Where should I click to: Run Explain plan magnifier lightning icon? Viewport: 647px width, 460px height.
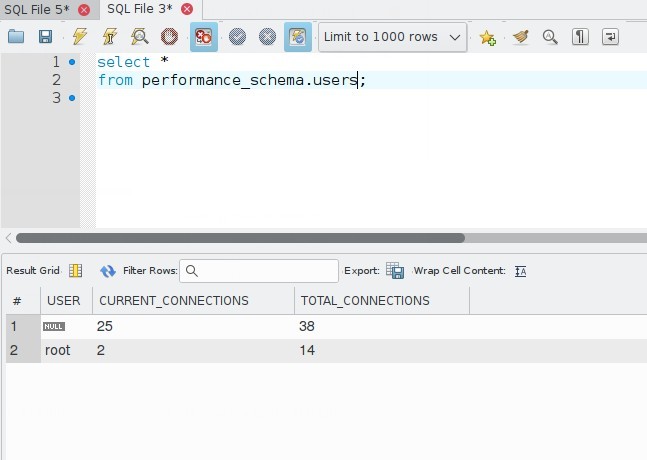coord(139,37)
